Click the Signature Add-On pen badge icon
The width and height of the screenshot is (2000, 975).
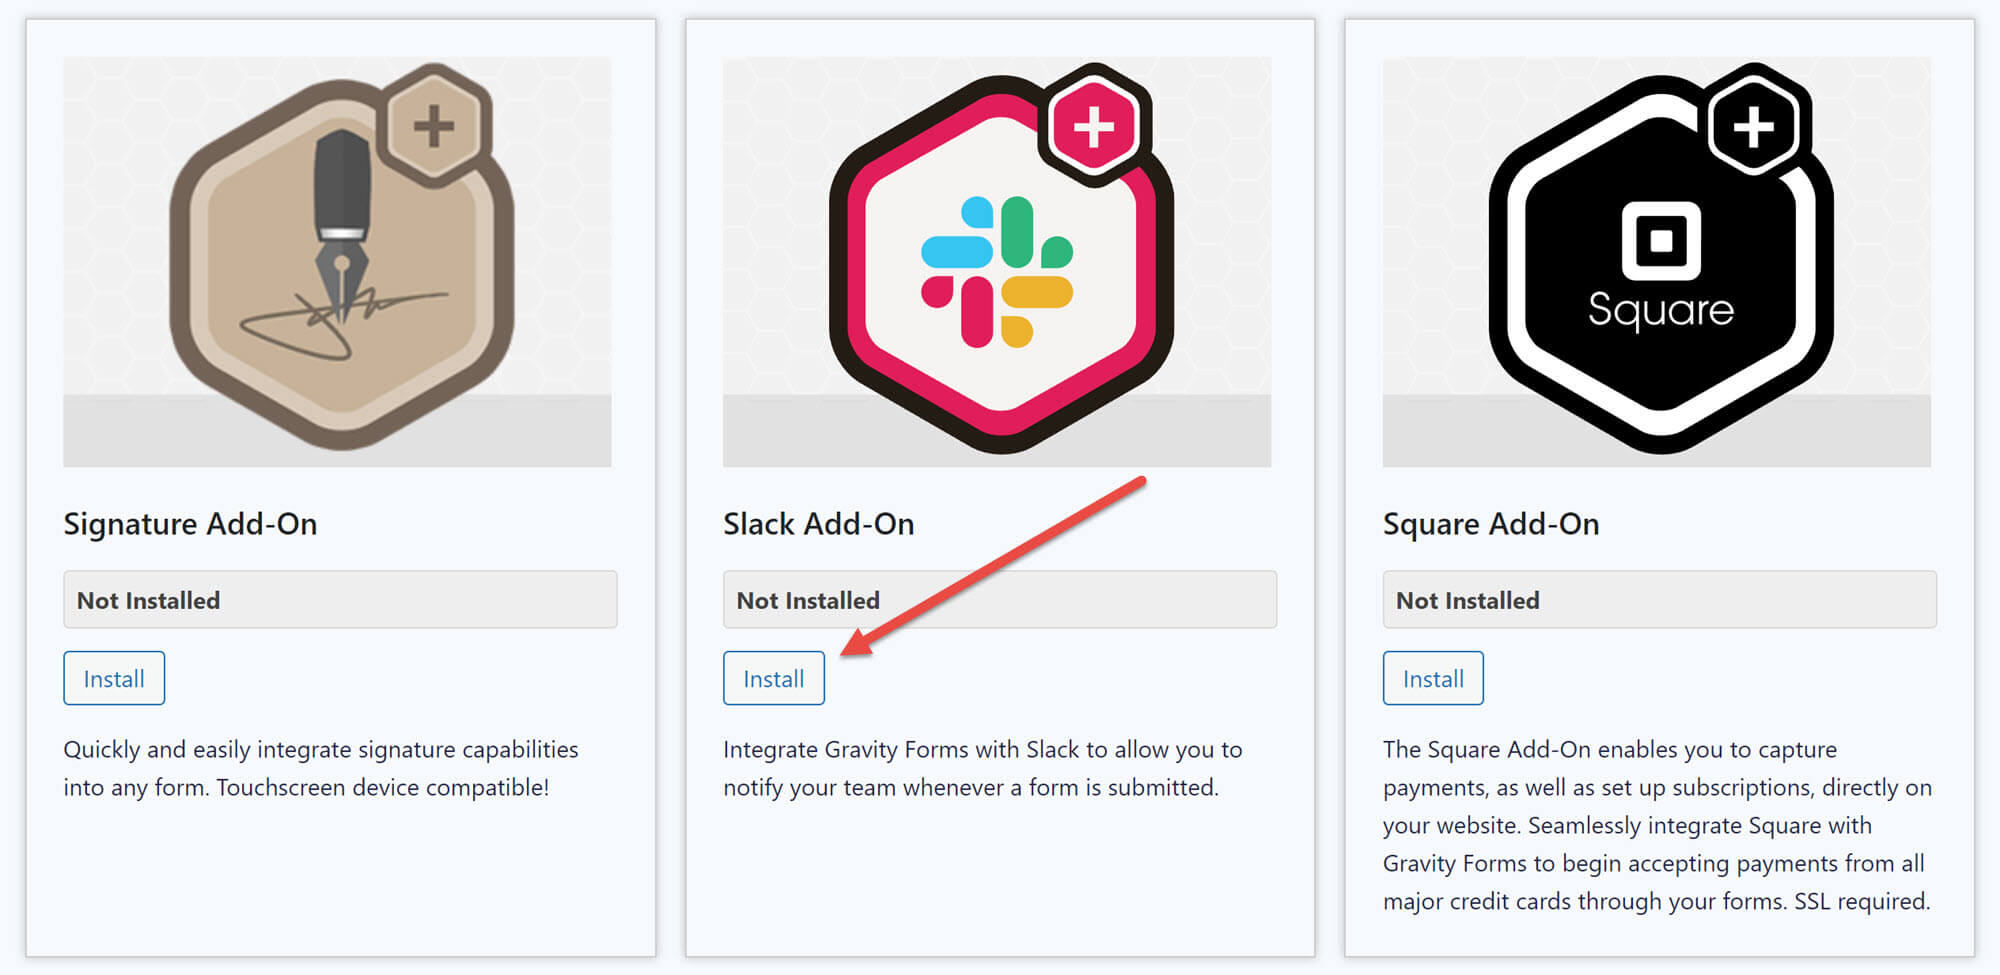coord(341,257)
